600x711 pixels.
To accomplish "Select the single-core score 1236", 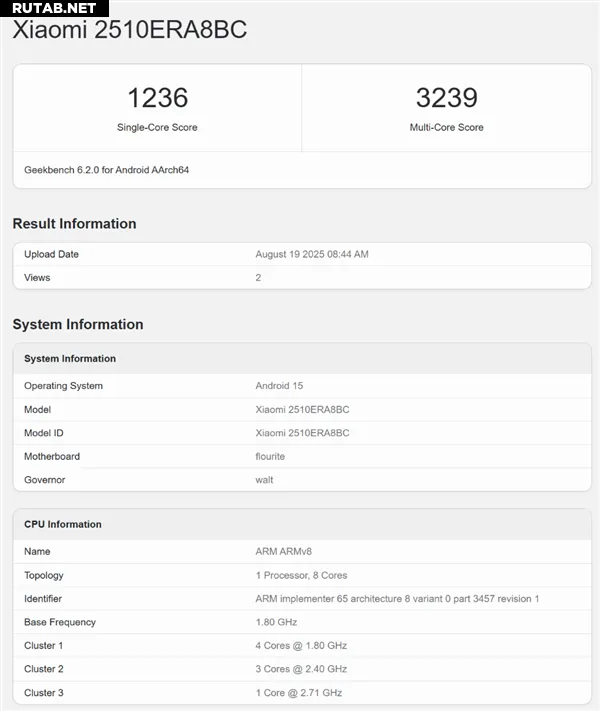I will tap(157, 98).
